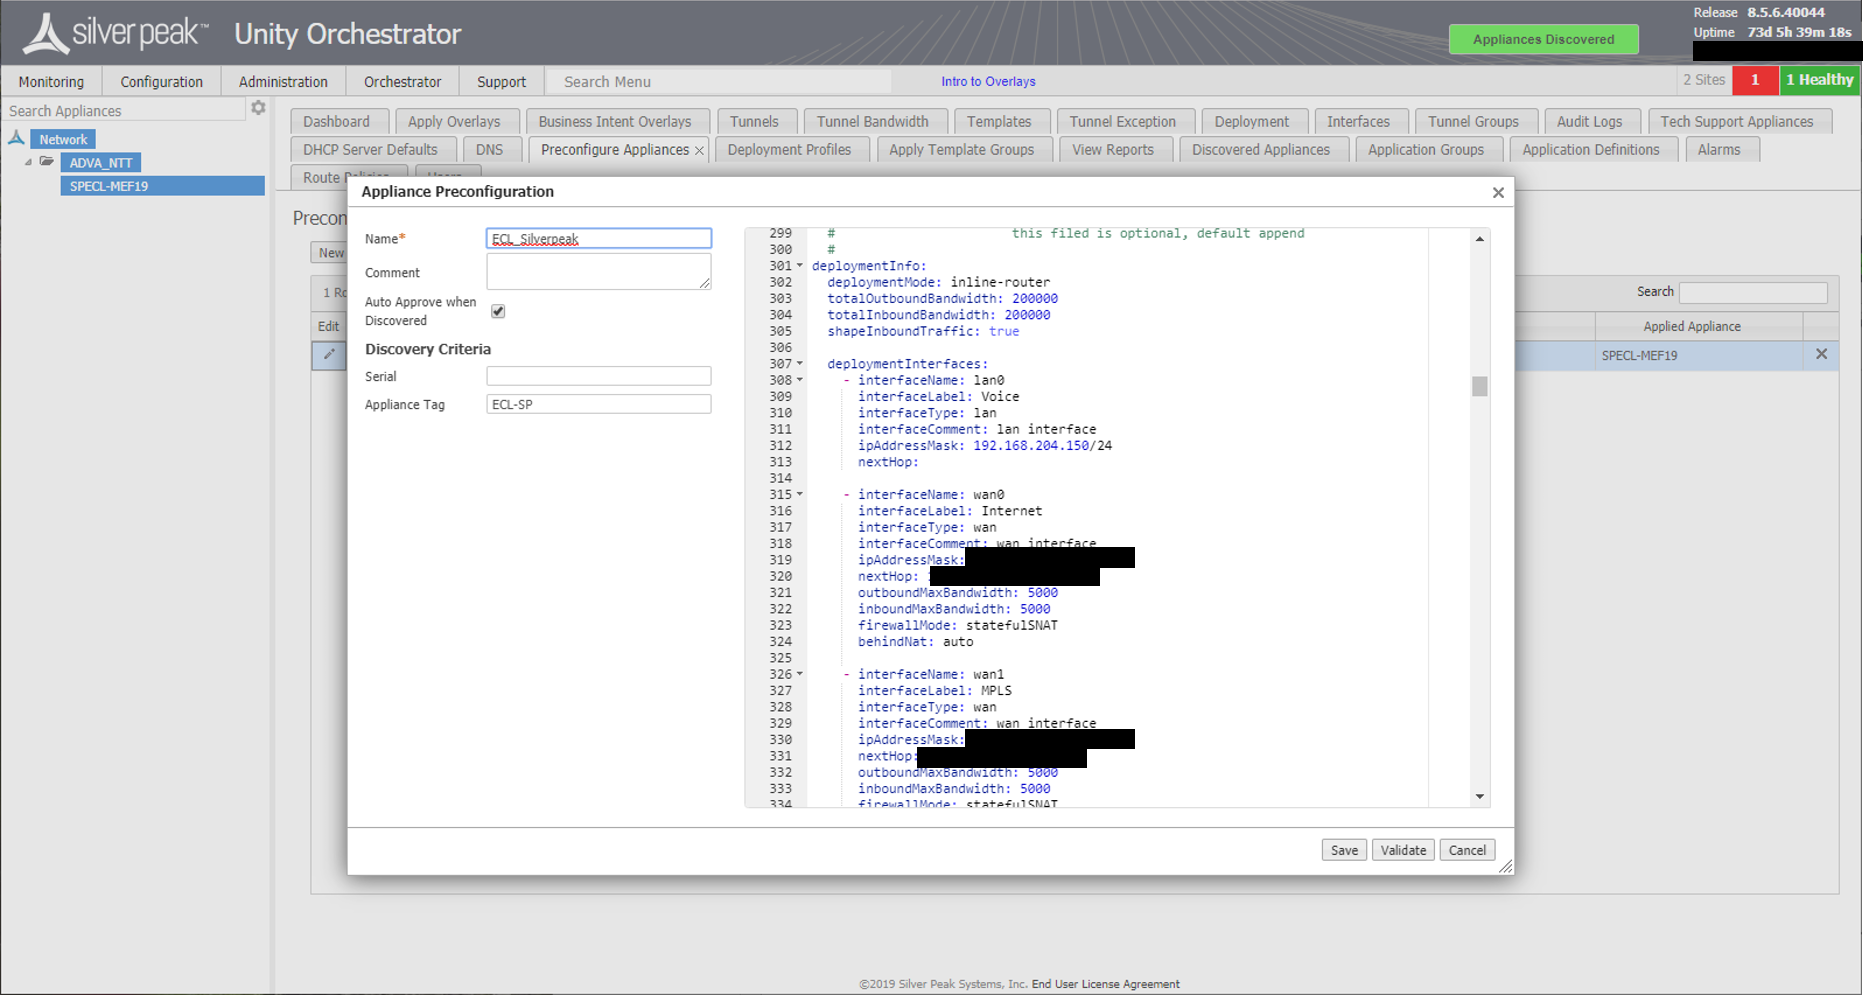Click the red alarm count 1

point(1755,80)
